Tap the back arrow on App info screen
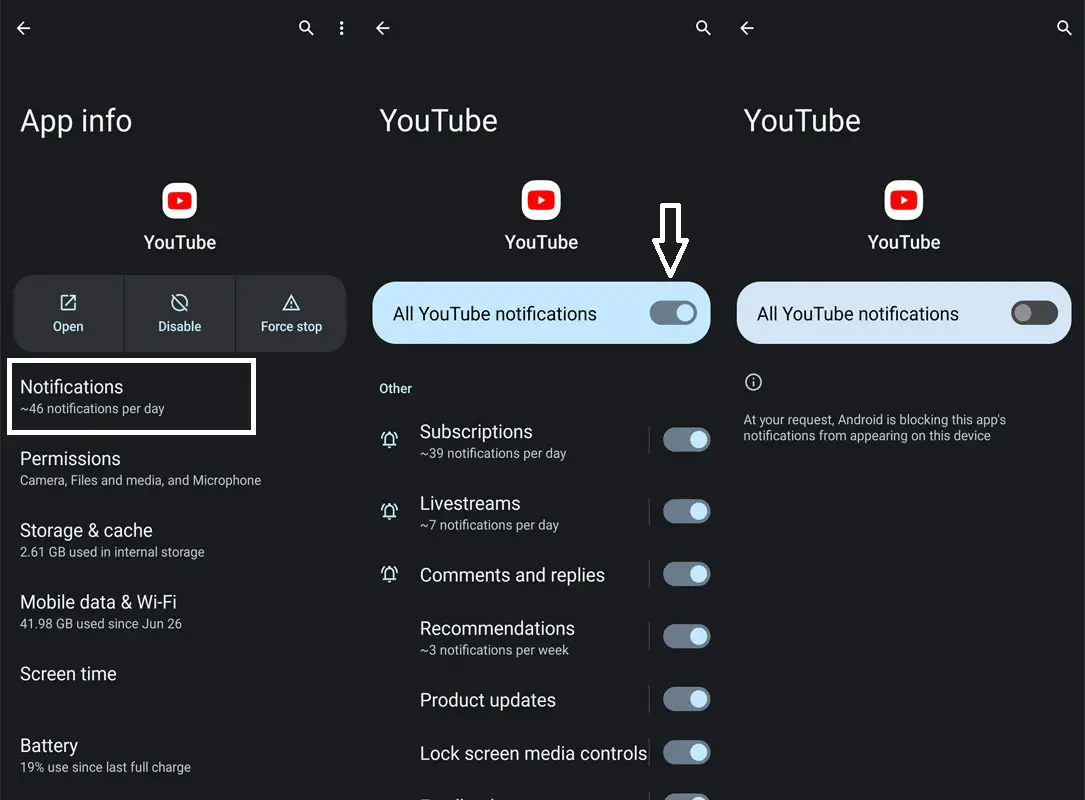1085x800 pixels. pos(24,28)
